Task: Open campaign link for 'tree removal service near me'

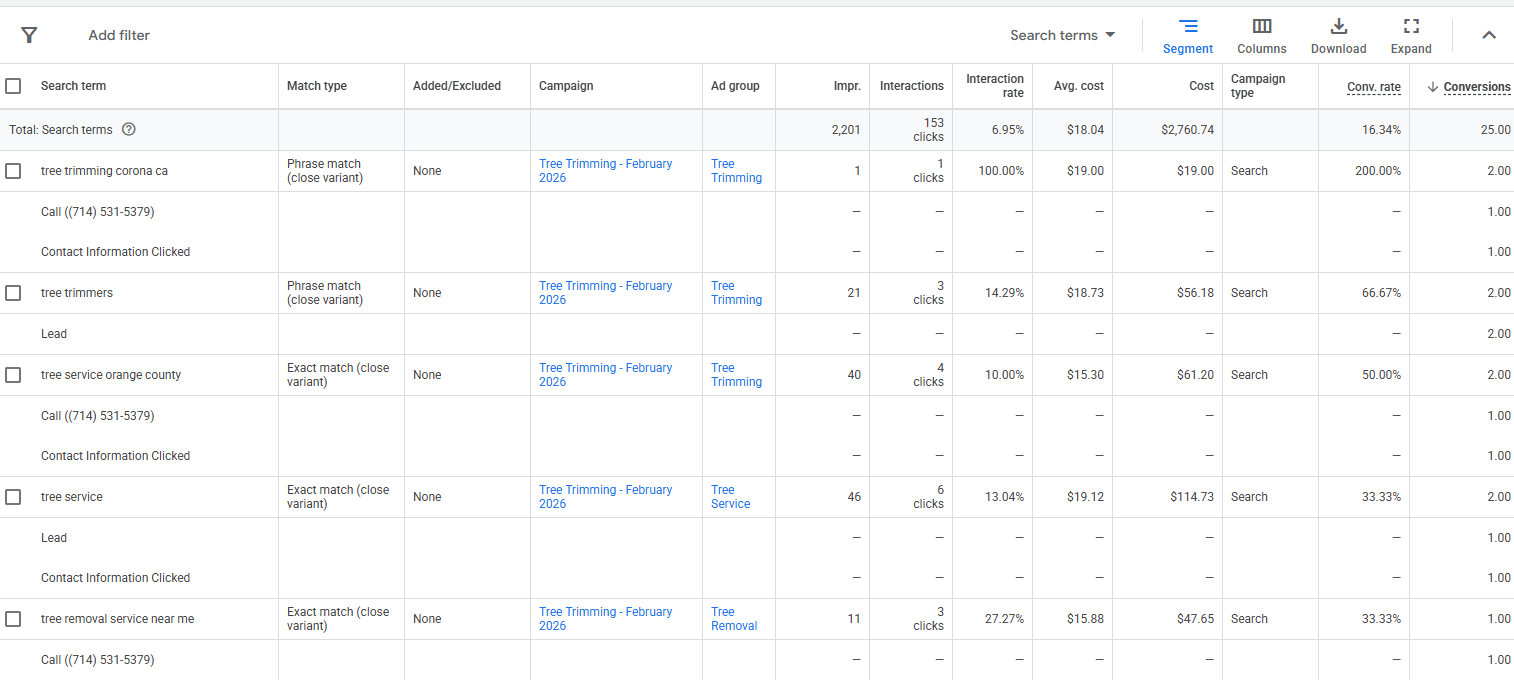Action: (x=606, y=619)
